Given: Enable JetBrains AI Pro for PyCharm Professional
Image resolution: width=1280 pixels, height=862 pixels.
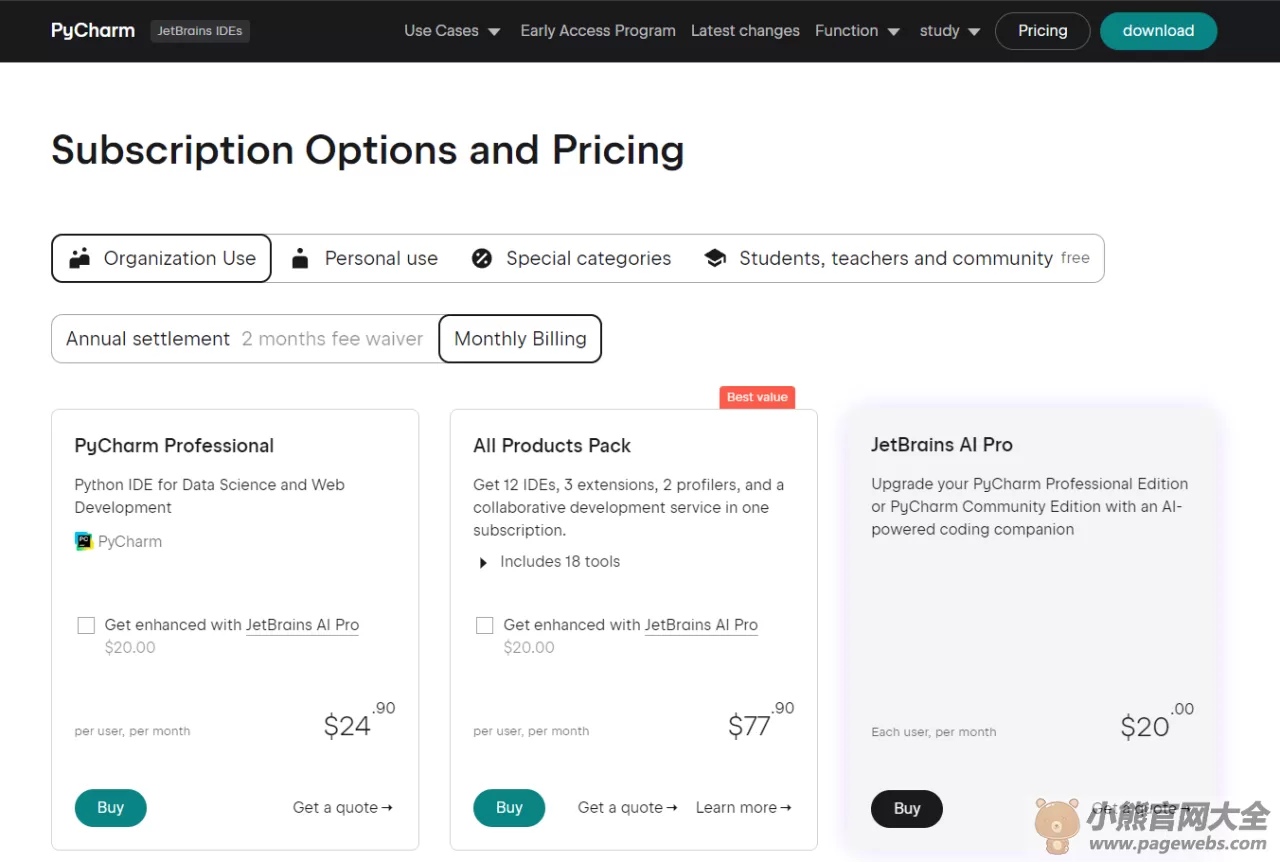Looking at the screenshot, I should point(86,625).
